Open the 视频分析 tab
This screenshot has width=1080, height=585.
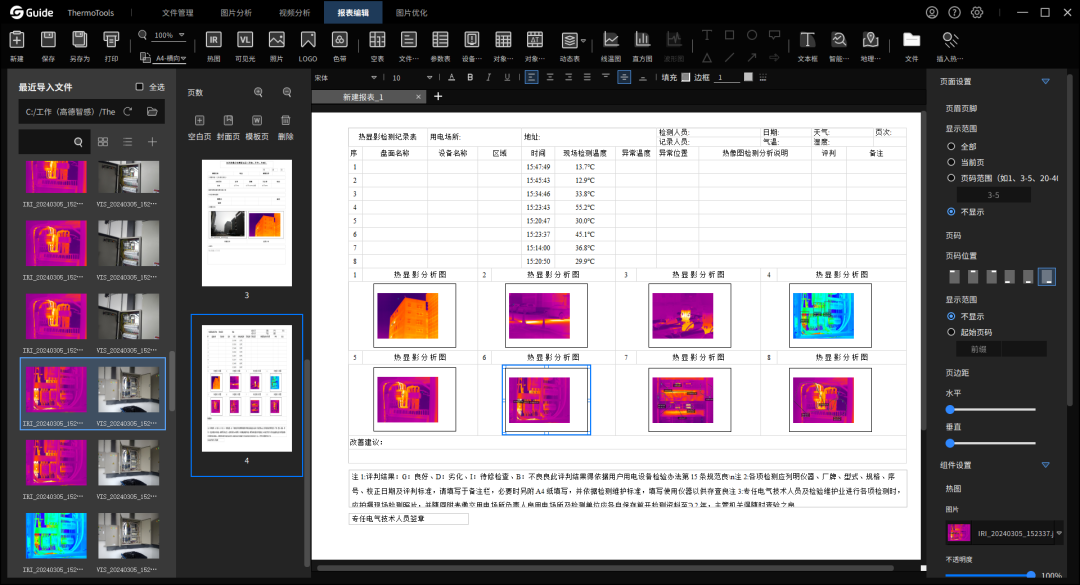coord(295,12)
